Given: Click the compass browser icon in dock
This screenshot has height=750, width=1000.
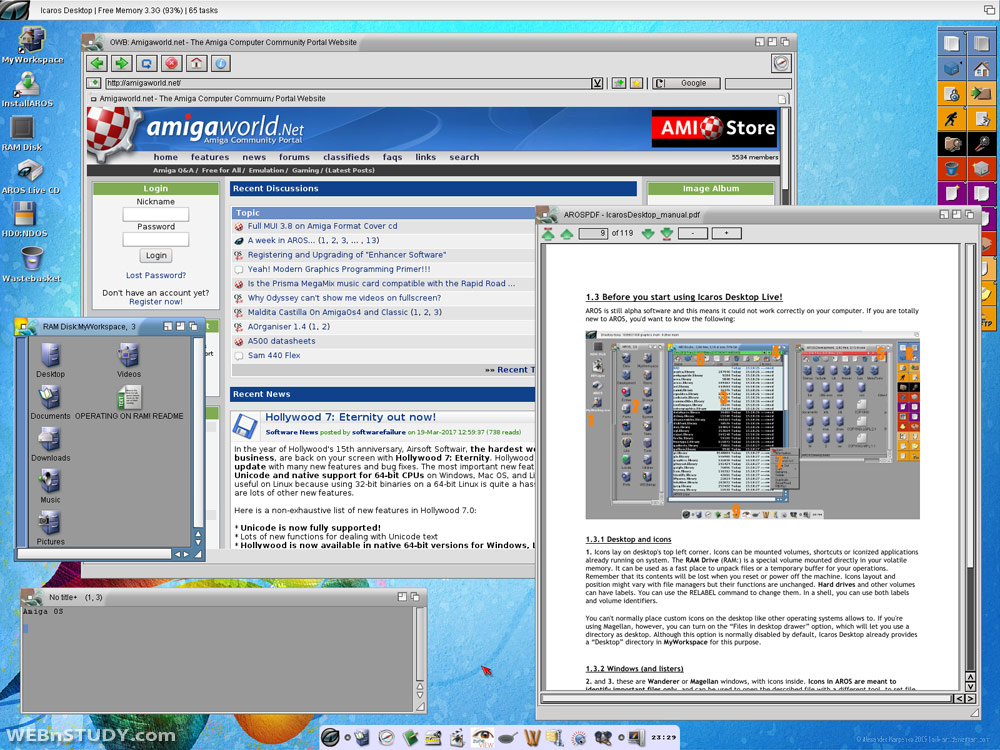Looking at the screenshot, I should 386,738.
